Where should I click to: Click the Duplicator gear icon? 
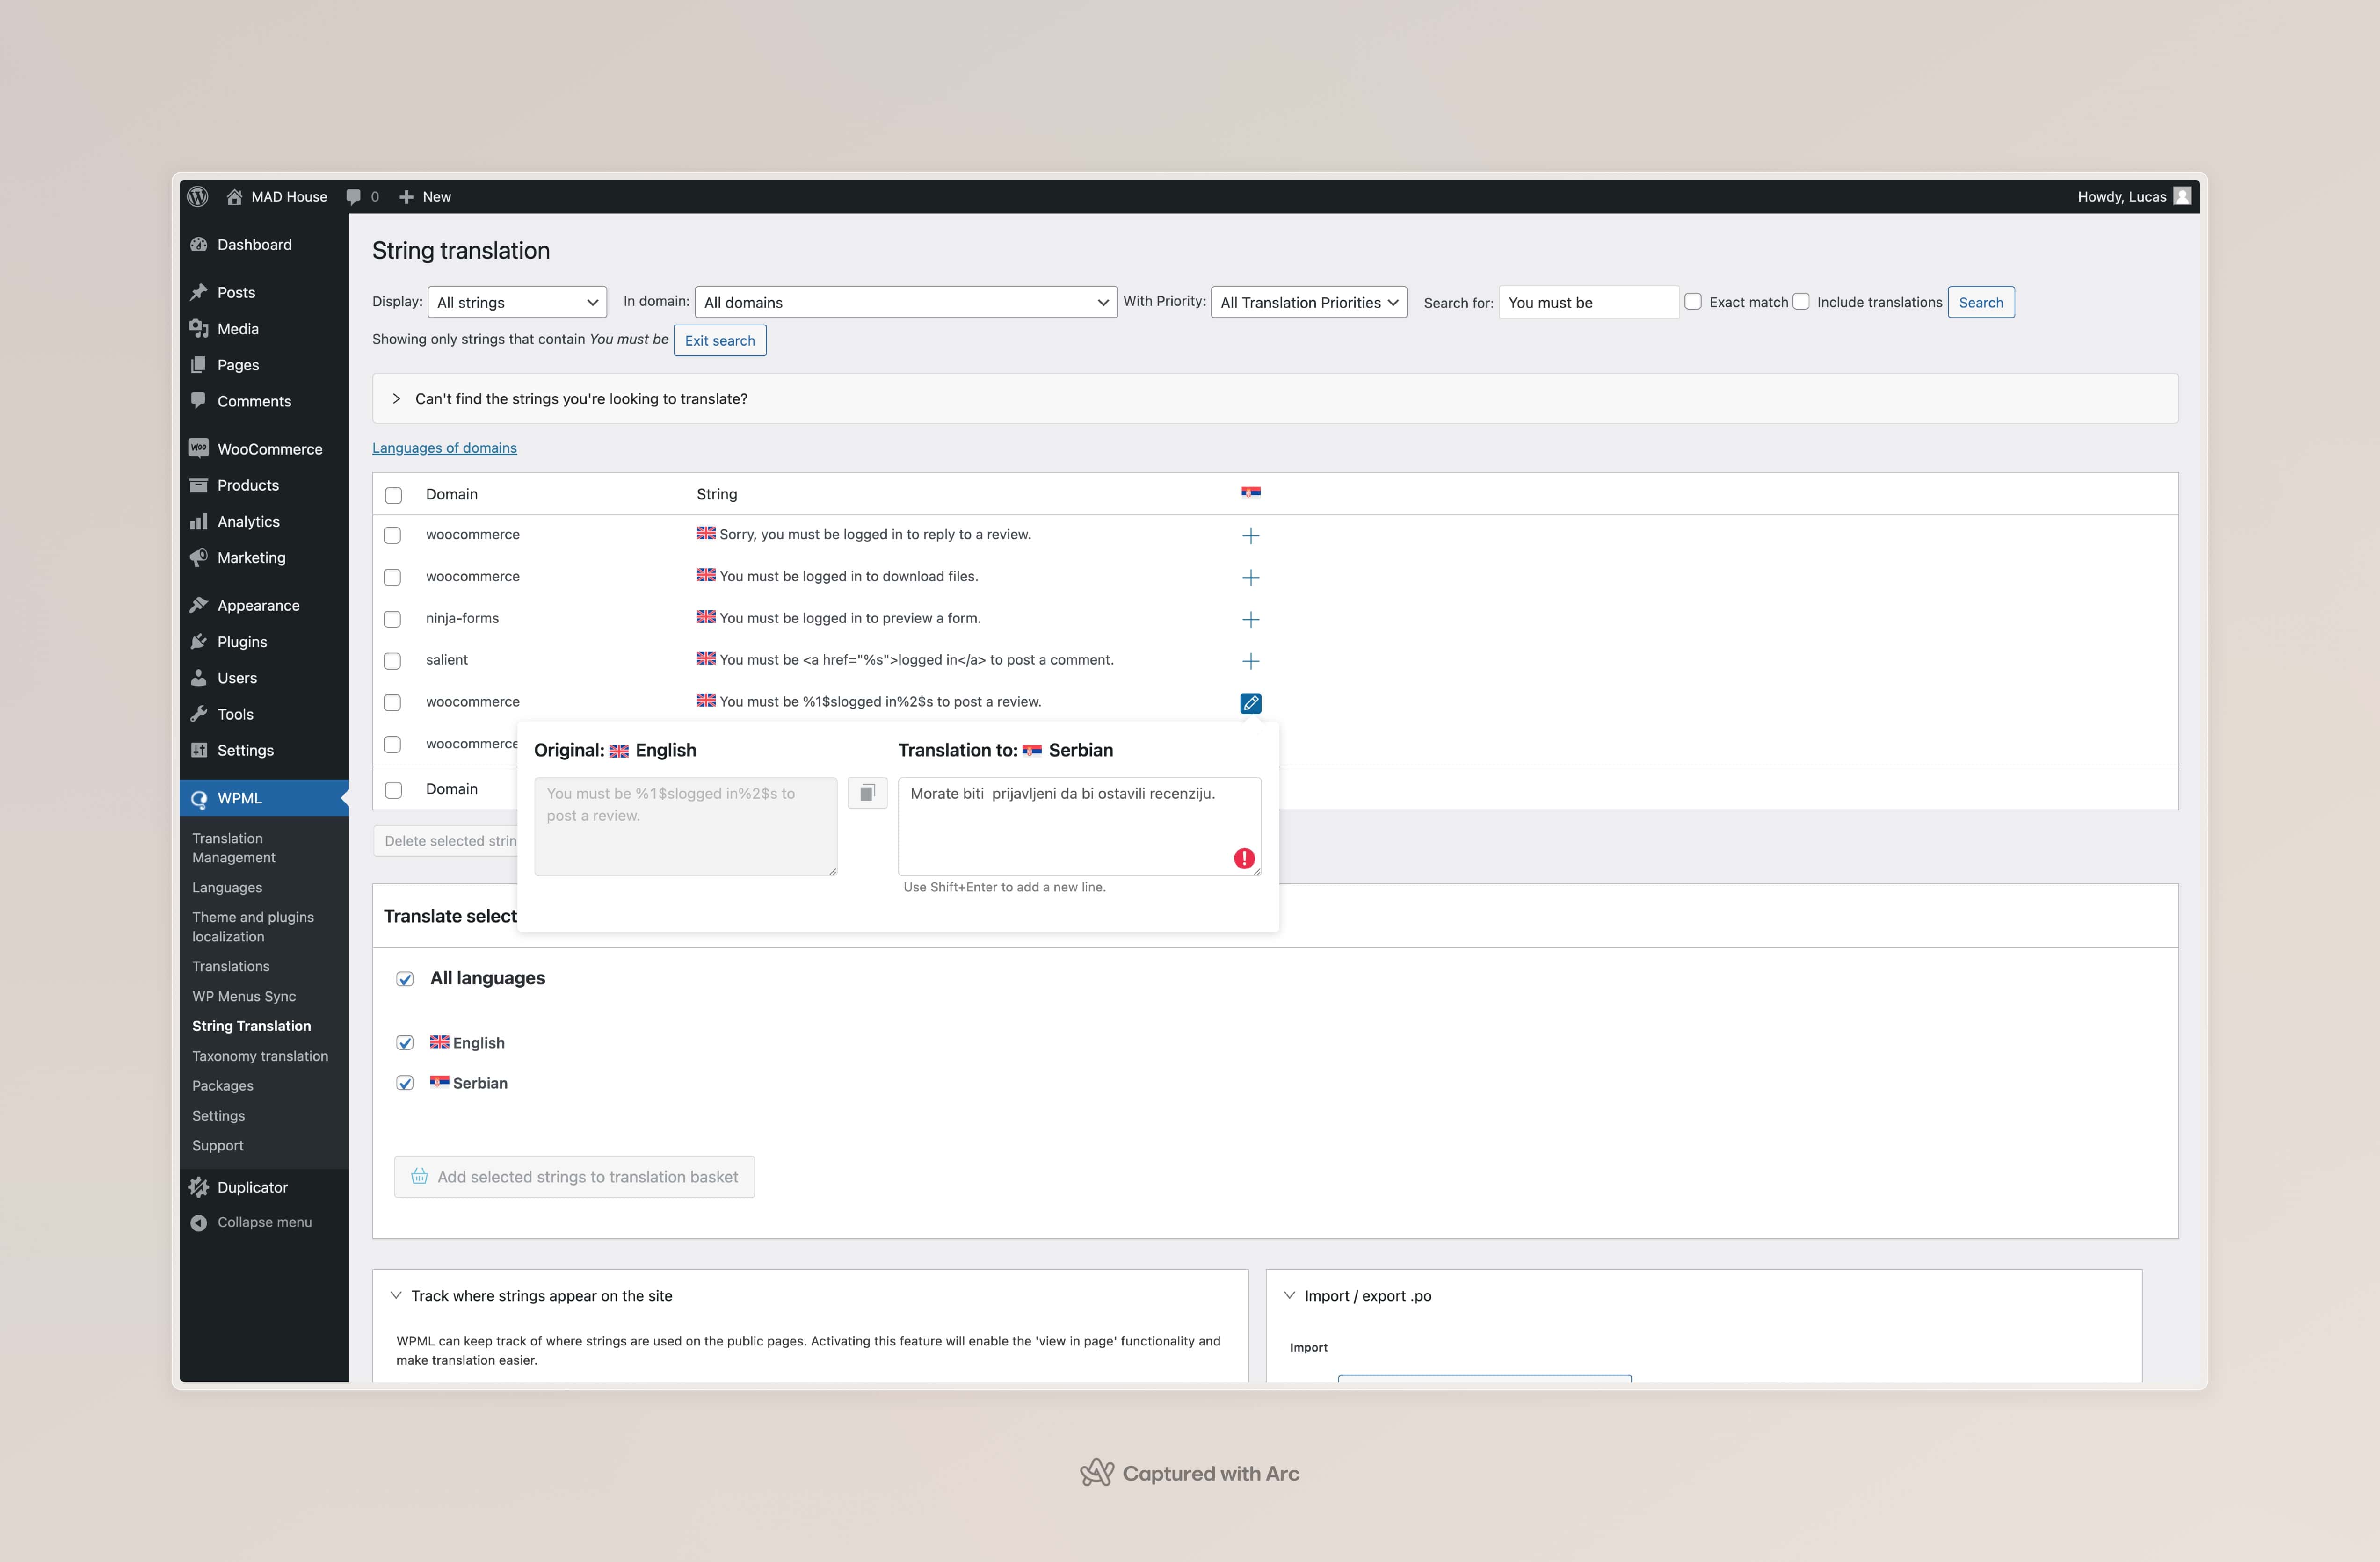tap(198, 1187)
